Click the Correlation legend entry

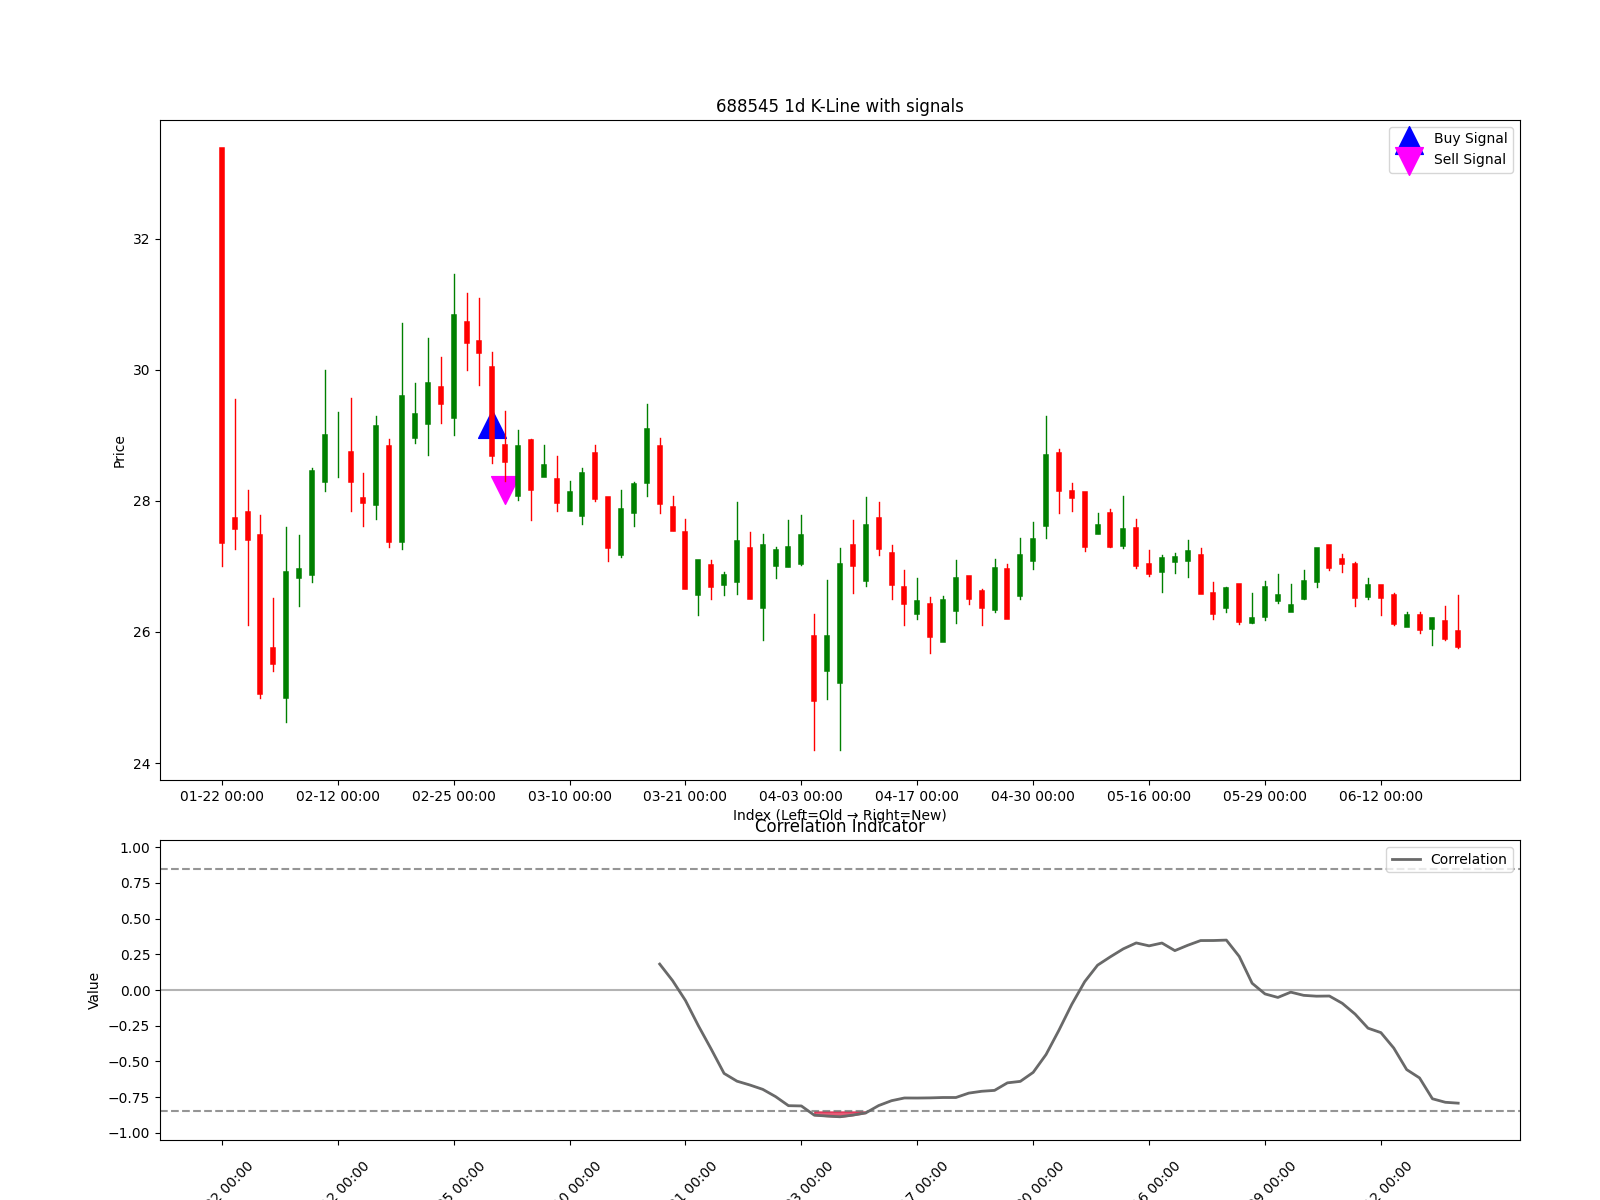click(x=1449, y=859)
